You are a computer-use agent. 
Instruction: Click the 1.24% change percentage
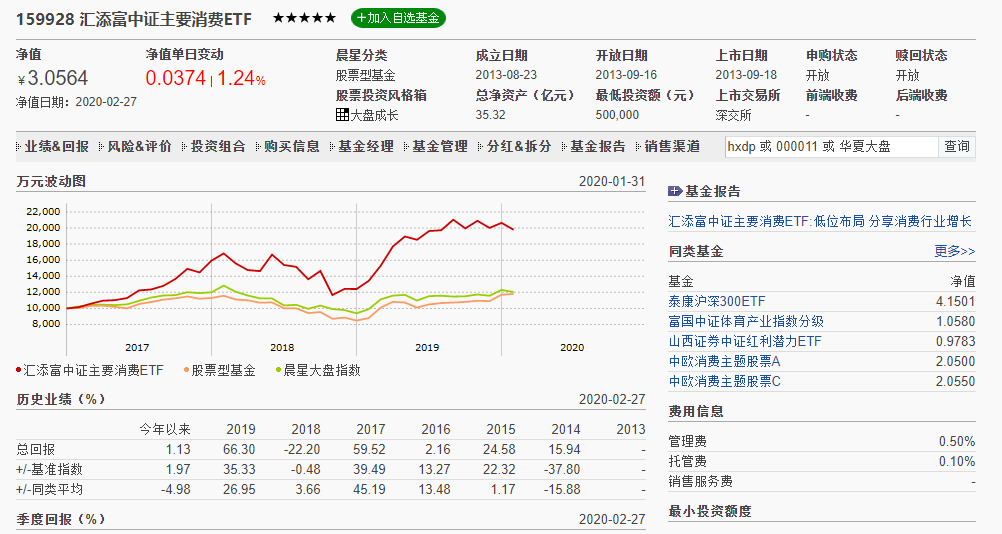tap(242, 78)
